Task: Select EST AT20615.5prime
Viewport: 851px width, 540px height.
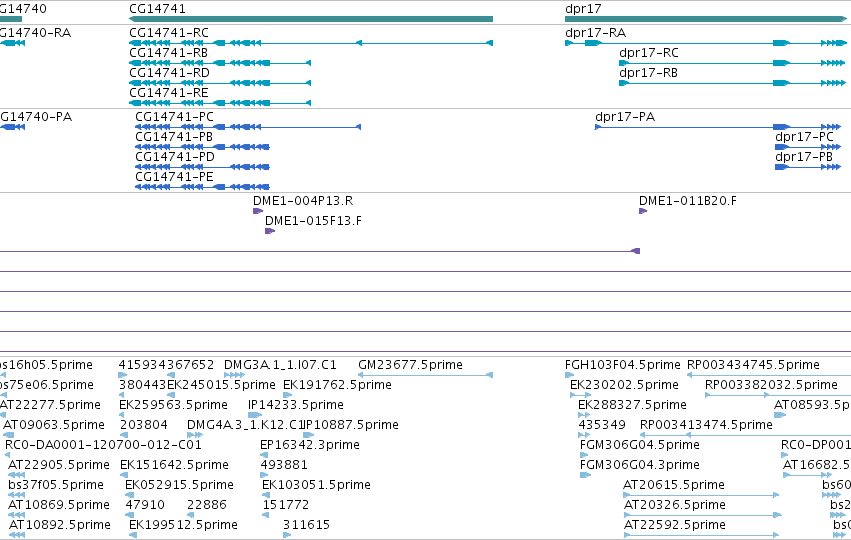Action: pyautogui.click(x=674, y=485)
